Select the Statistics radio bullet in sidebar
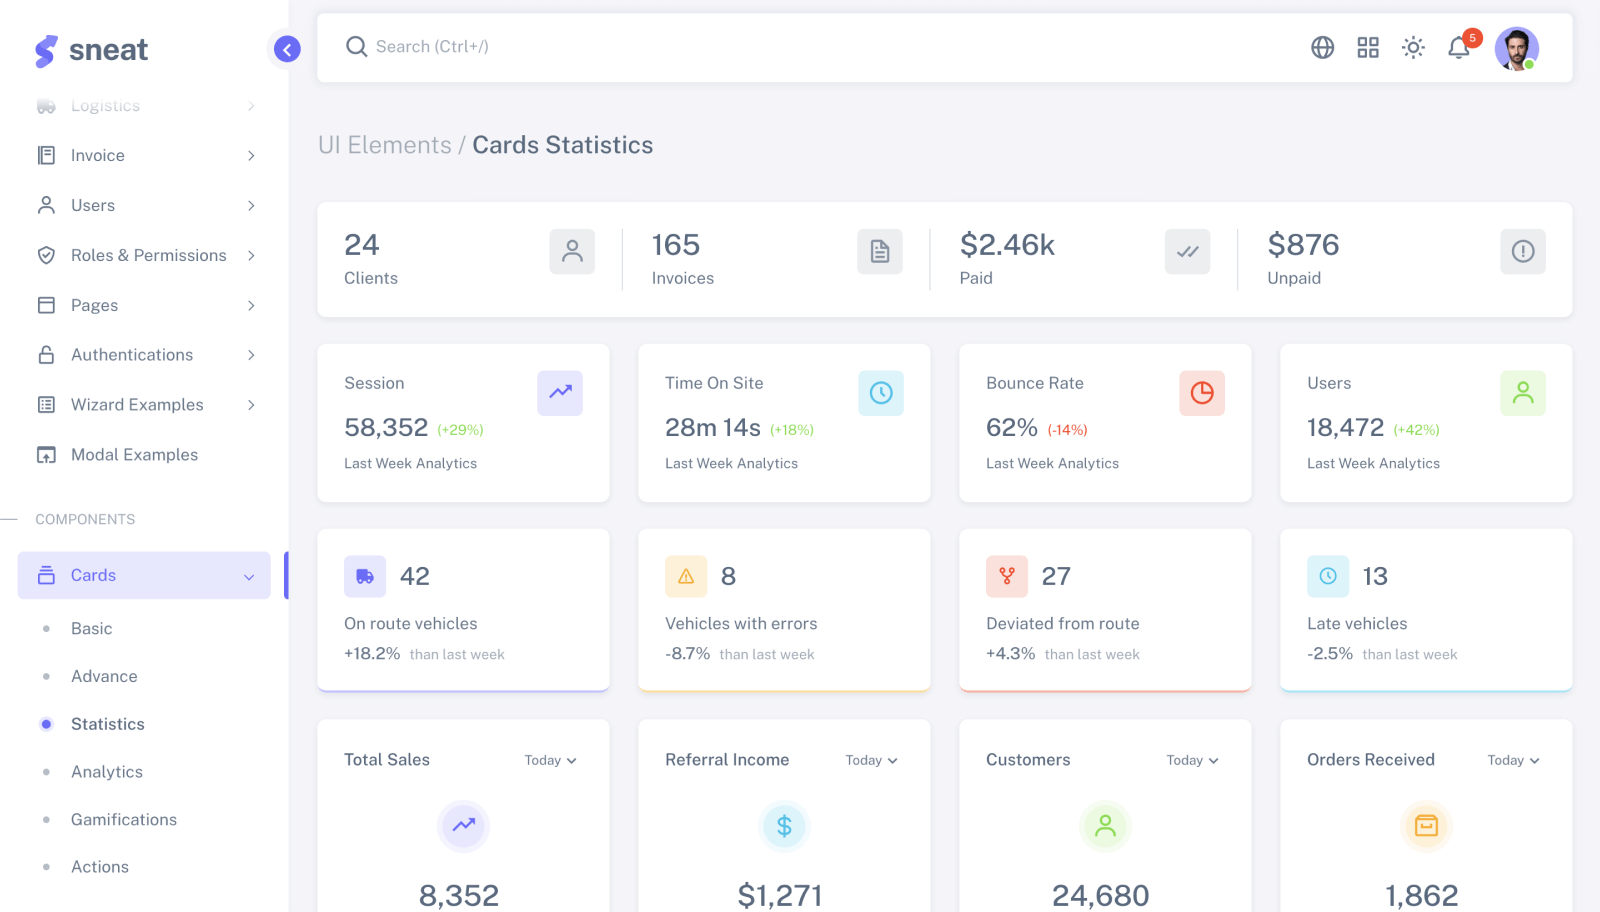Viewport: 1600px width, 912px height. click(47, 724)
